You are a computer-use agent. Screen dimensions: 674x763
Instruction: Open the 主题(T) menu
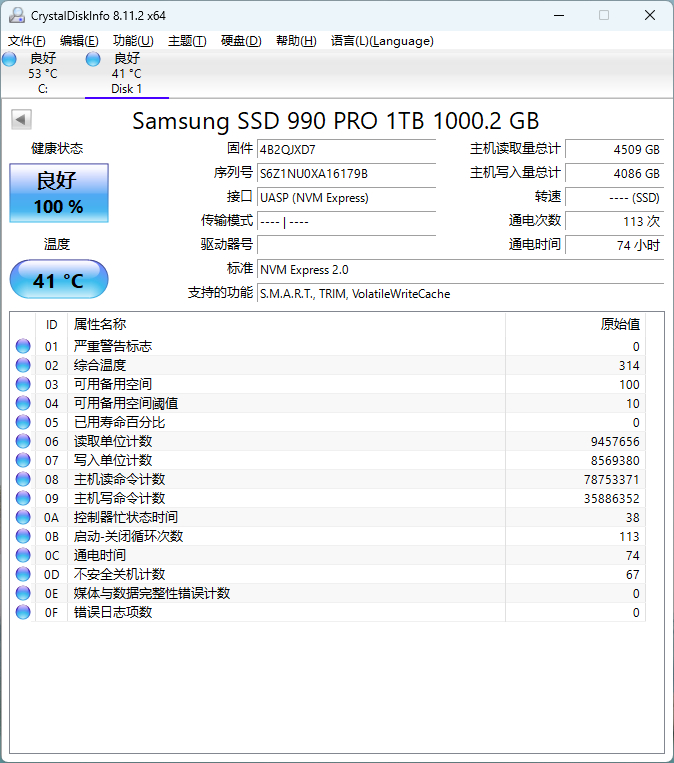(x=187, y=41)
